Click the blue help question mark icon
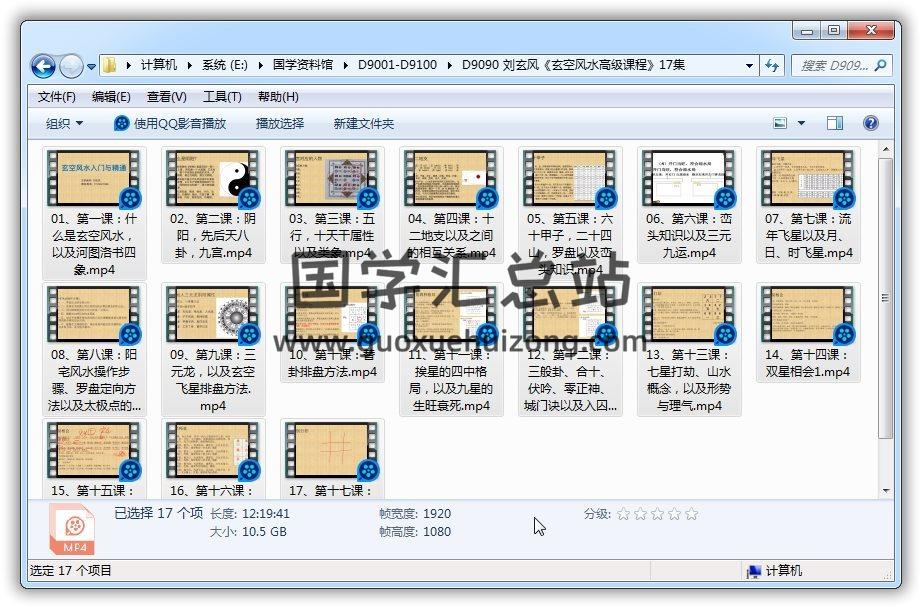Image resolution: width=922 pixels, height=609 pixels. pos(871,123)
